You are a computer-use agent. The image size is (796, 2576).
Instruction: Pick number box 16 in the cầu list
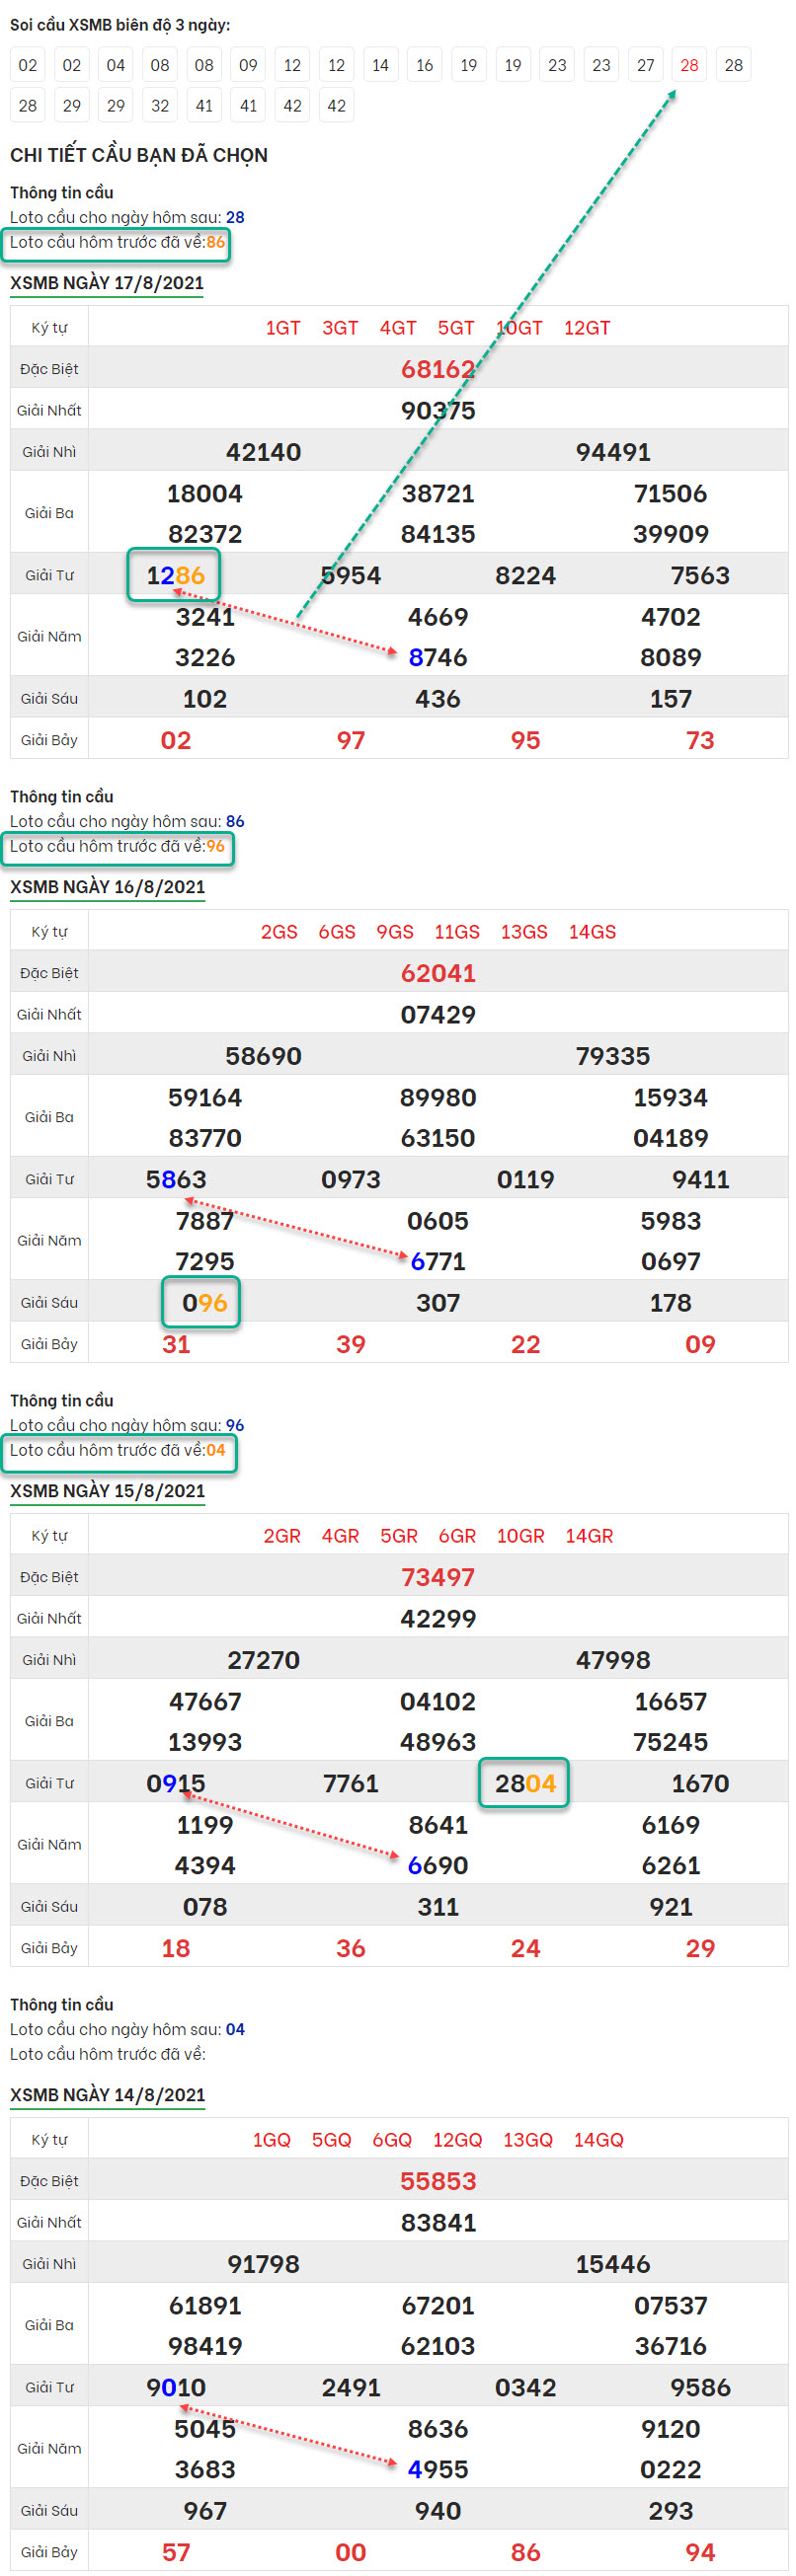click(x=424, y=65)
